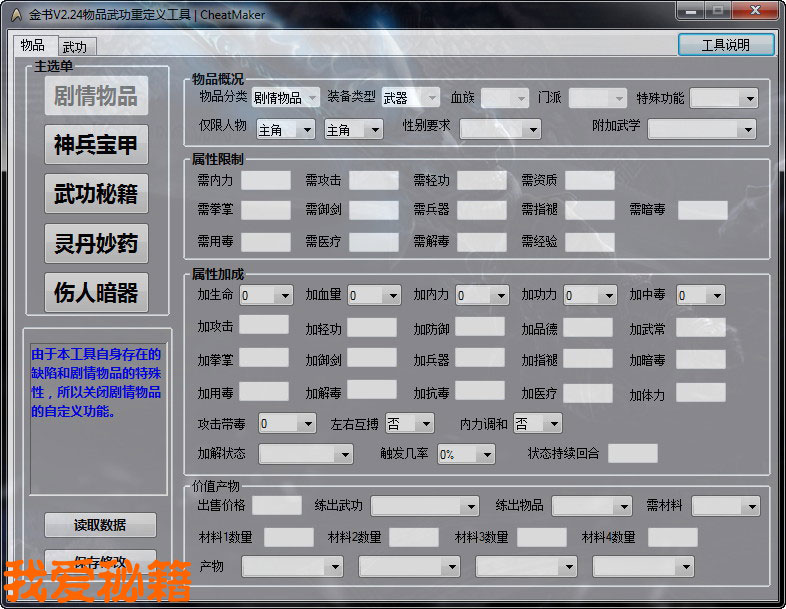Image resolution: width=786 pixels, height=609 pixels.
Task: Pick the 伤人暗器 category button
Action: [96, 292]
